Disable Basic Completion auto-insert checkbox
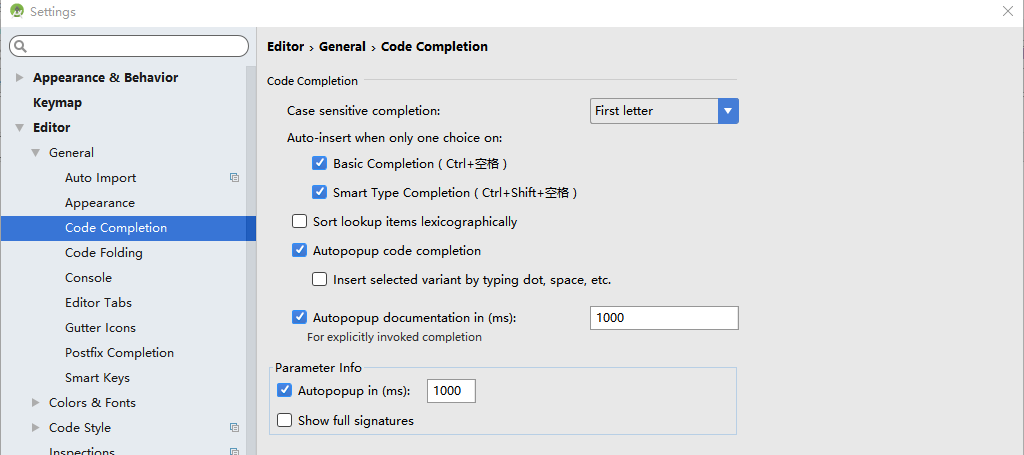1024x455 pixels. coord(319,163)
